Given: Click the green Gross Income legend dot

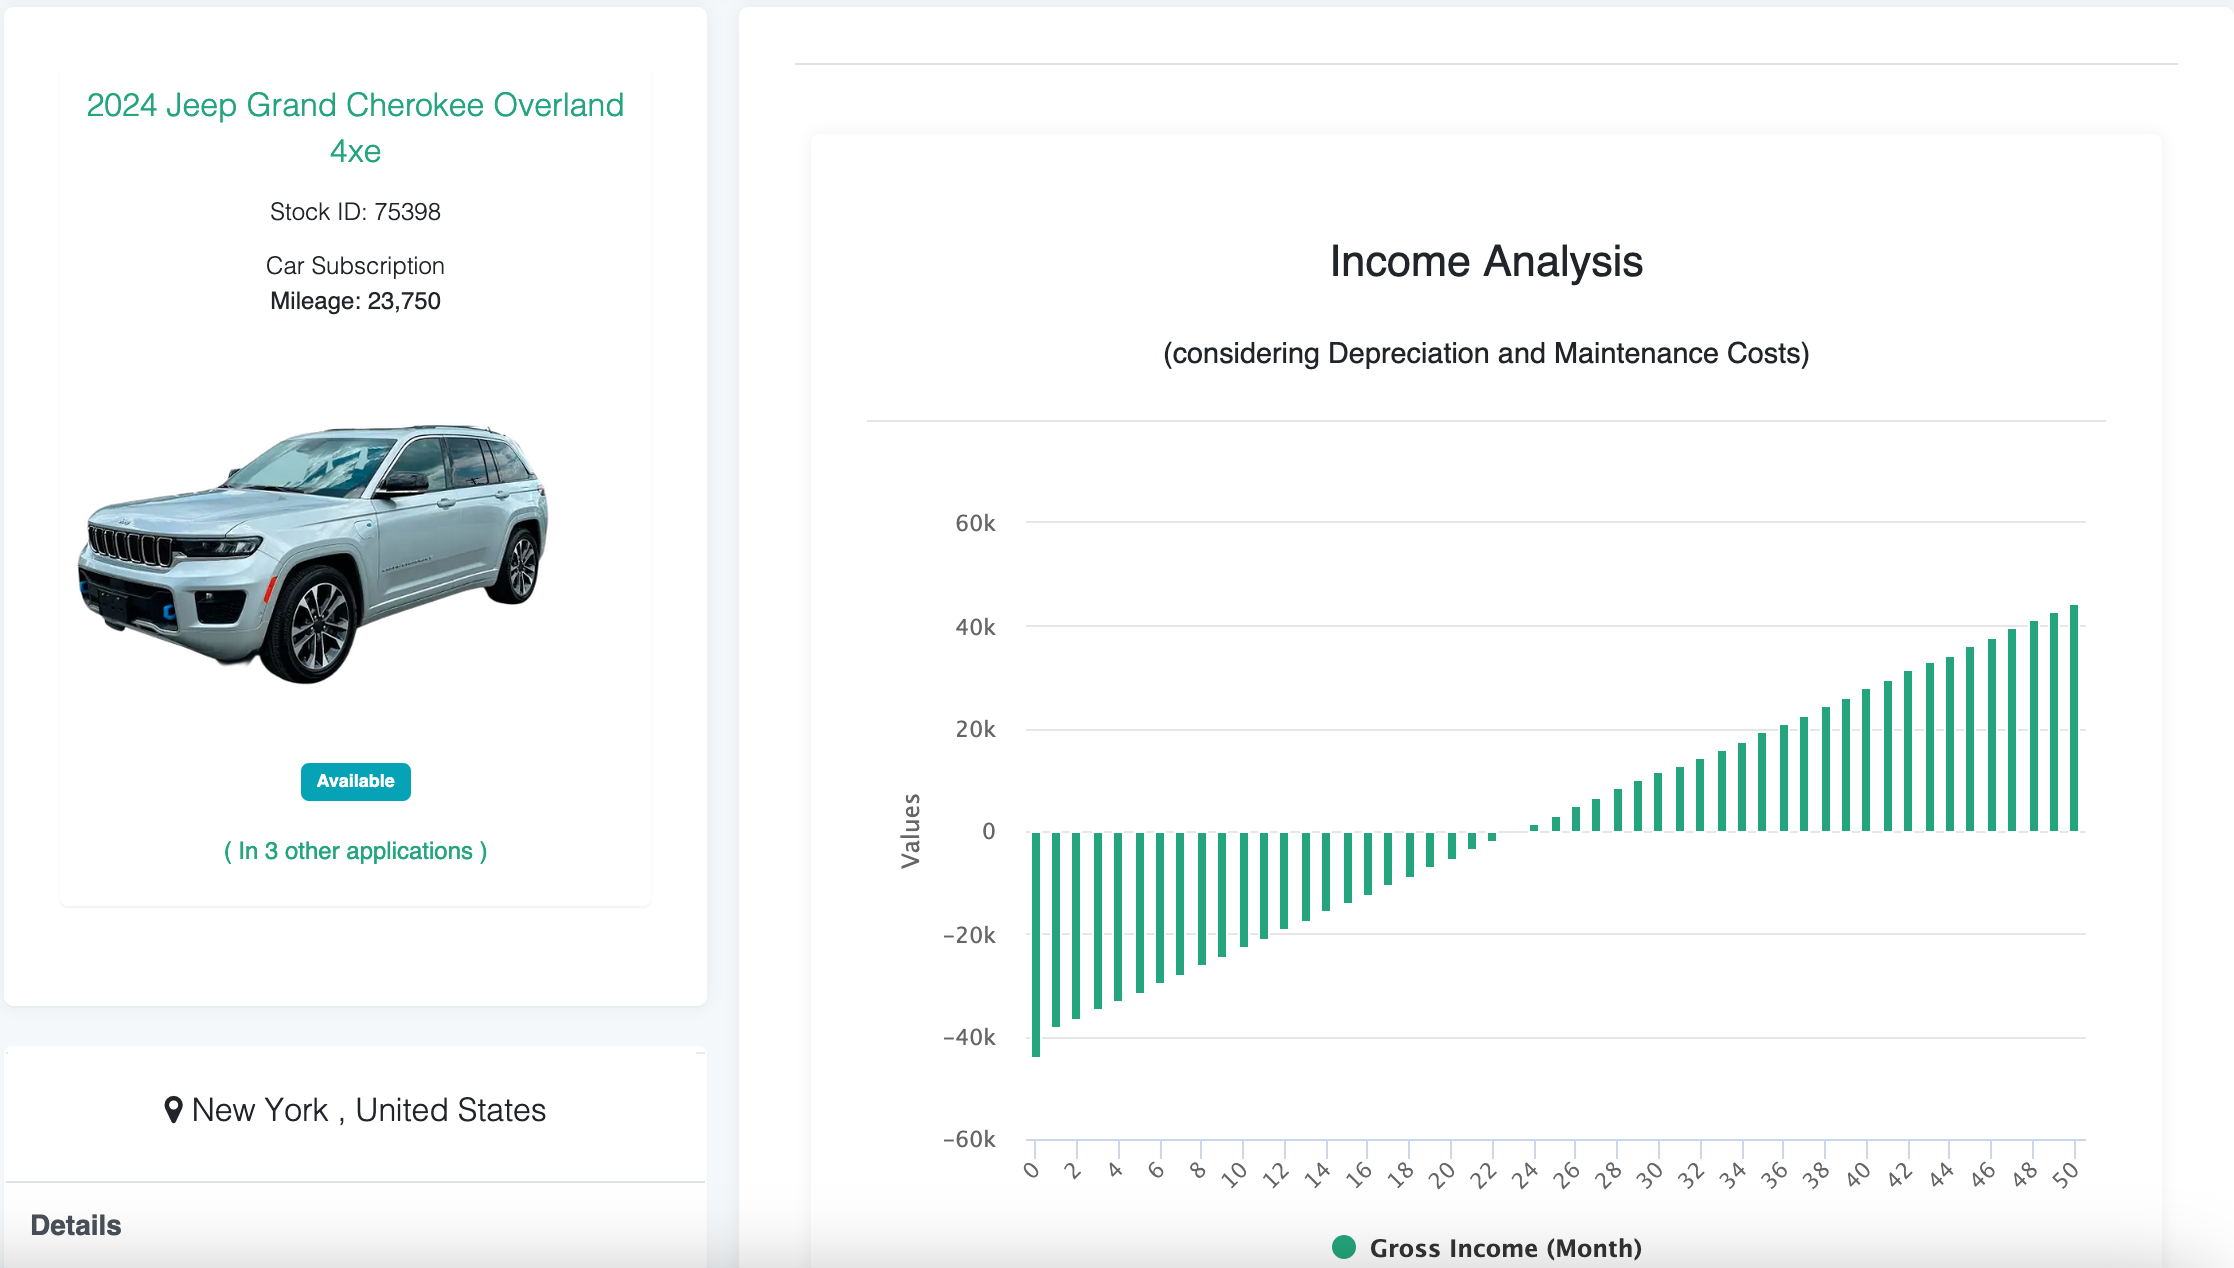Looking at the screenshot, I should tap(1344, 1247).
